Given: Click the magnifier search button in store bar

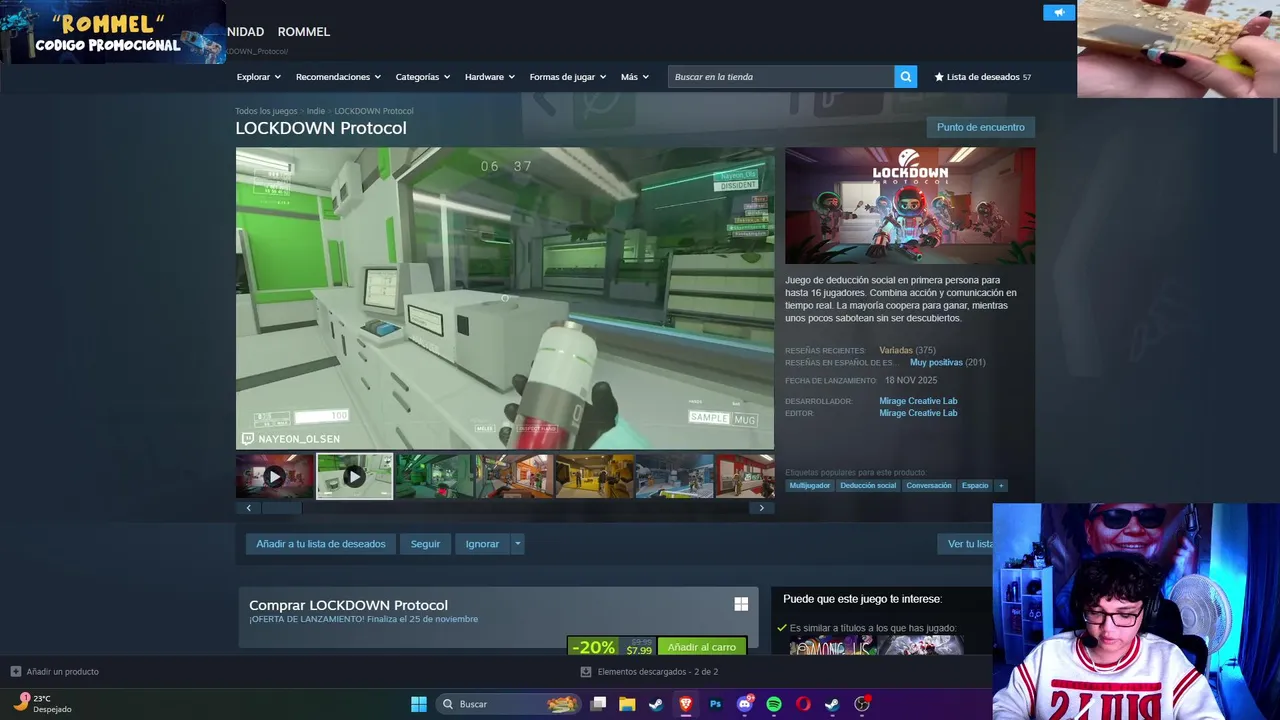Looking at the screenshot, I should point(905,77).
